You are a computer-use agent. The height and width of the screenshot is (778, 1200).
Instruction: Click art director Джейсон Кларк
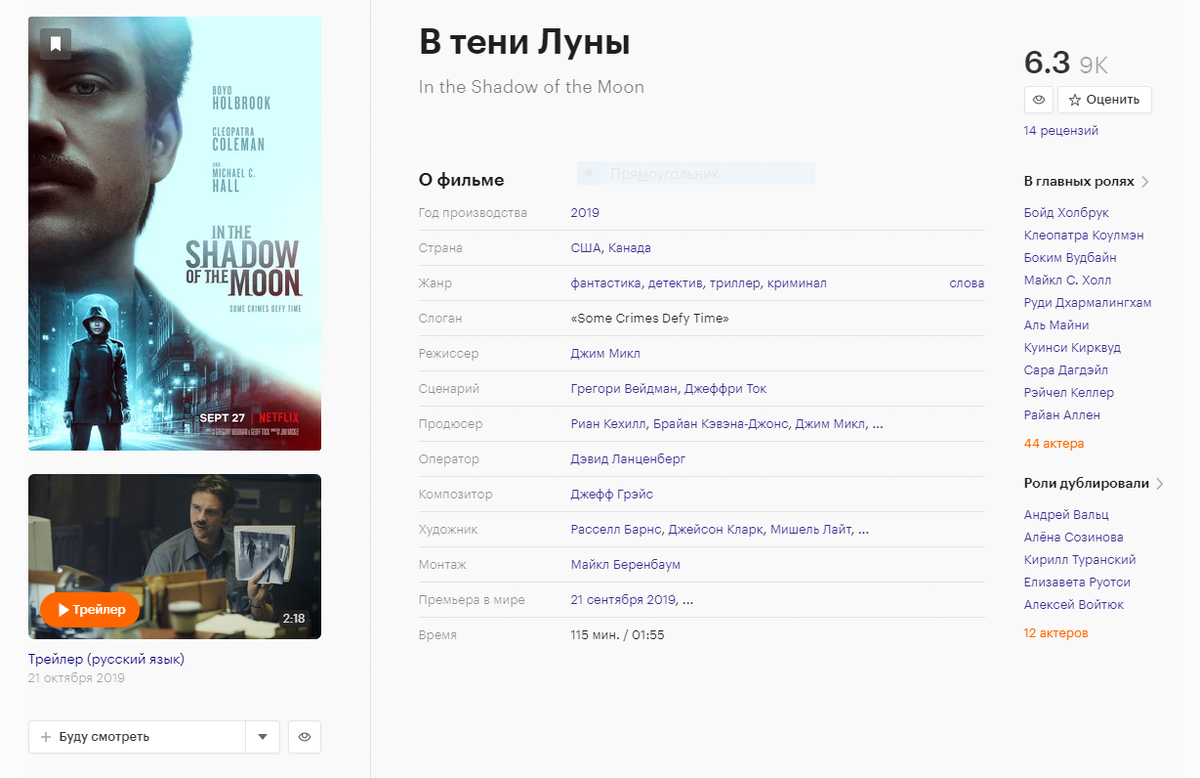pyautogui.click(x=715, y=530)
